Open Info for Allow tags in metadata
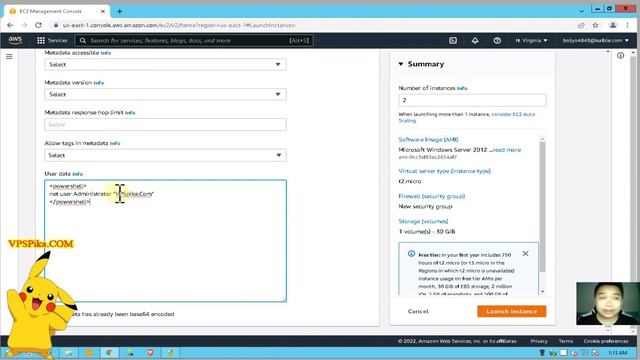The image size is (640, 360). [115, 143]
